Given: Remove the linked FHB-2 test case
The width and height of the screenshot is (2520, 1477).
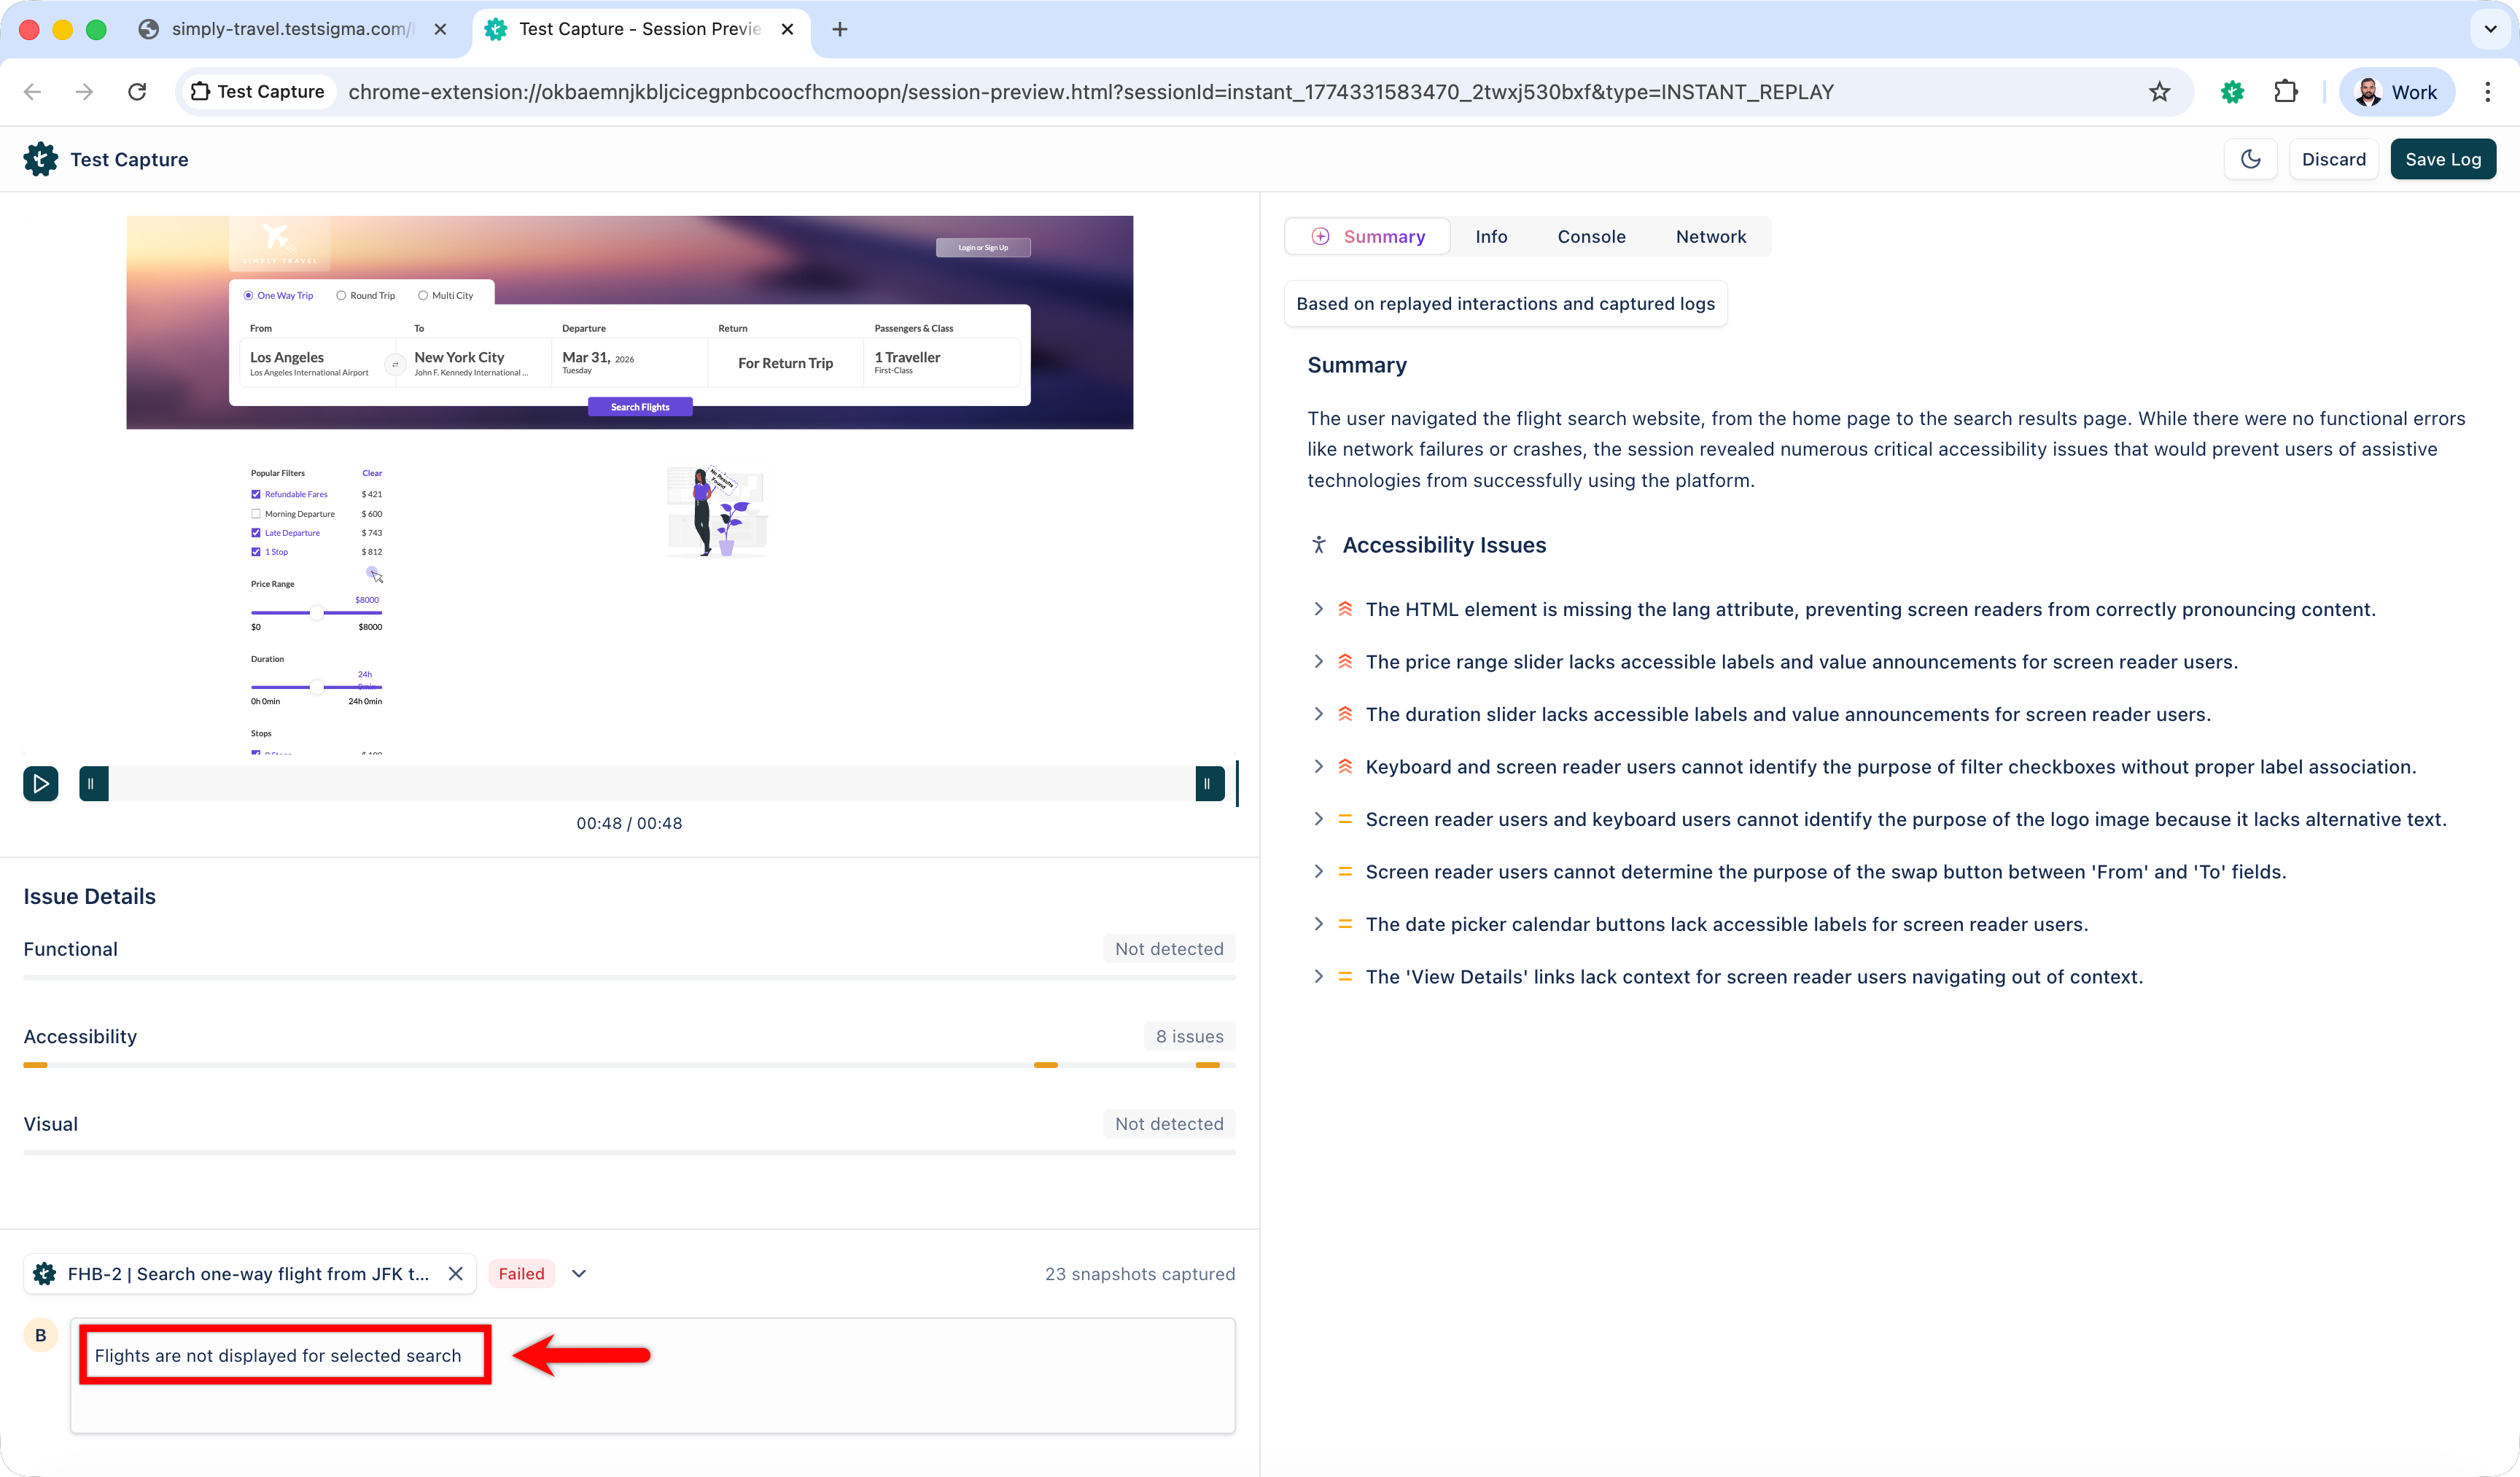Looking at the screenshot, I should 455,1273.
